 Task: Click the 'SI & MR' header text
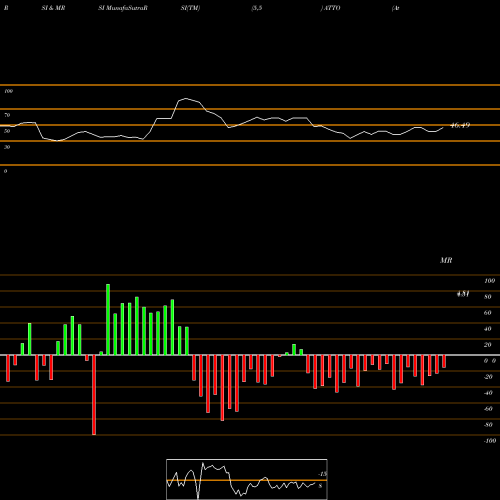pyautogui.click(x=53, y=8)
